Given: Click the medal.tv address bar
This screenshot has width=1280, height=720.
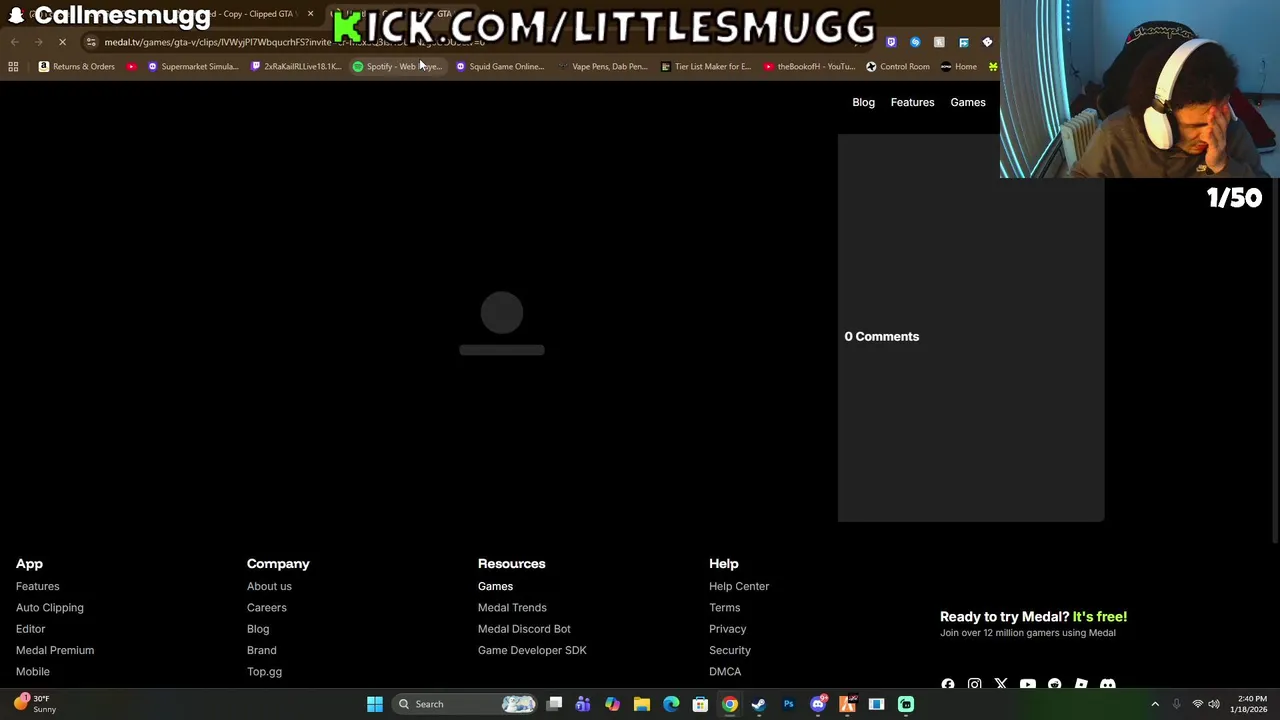Looking at the screenshot, I should (x=470, y=42).
